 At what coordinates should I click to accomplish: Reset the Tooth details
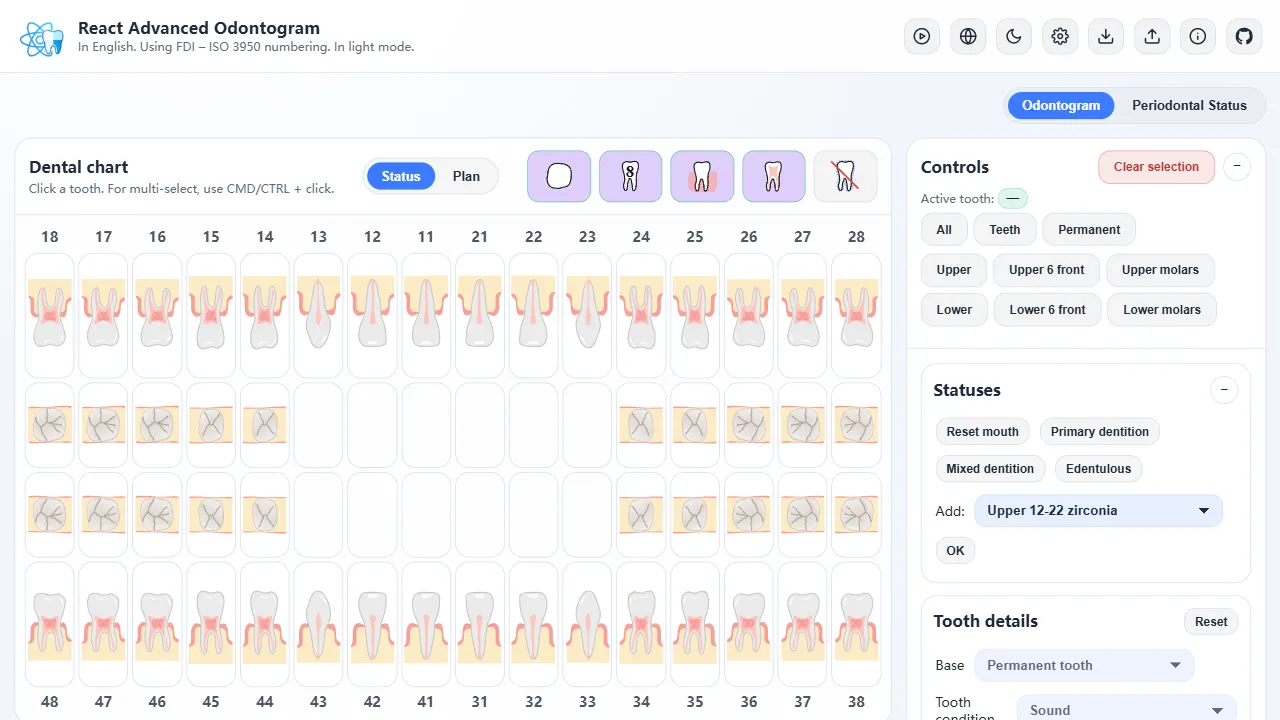click(x=1211, y=622)
